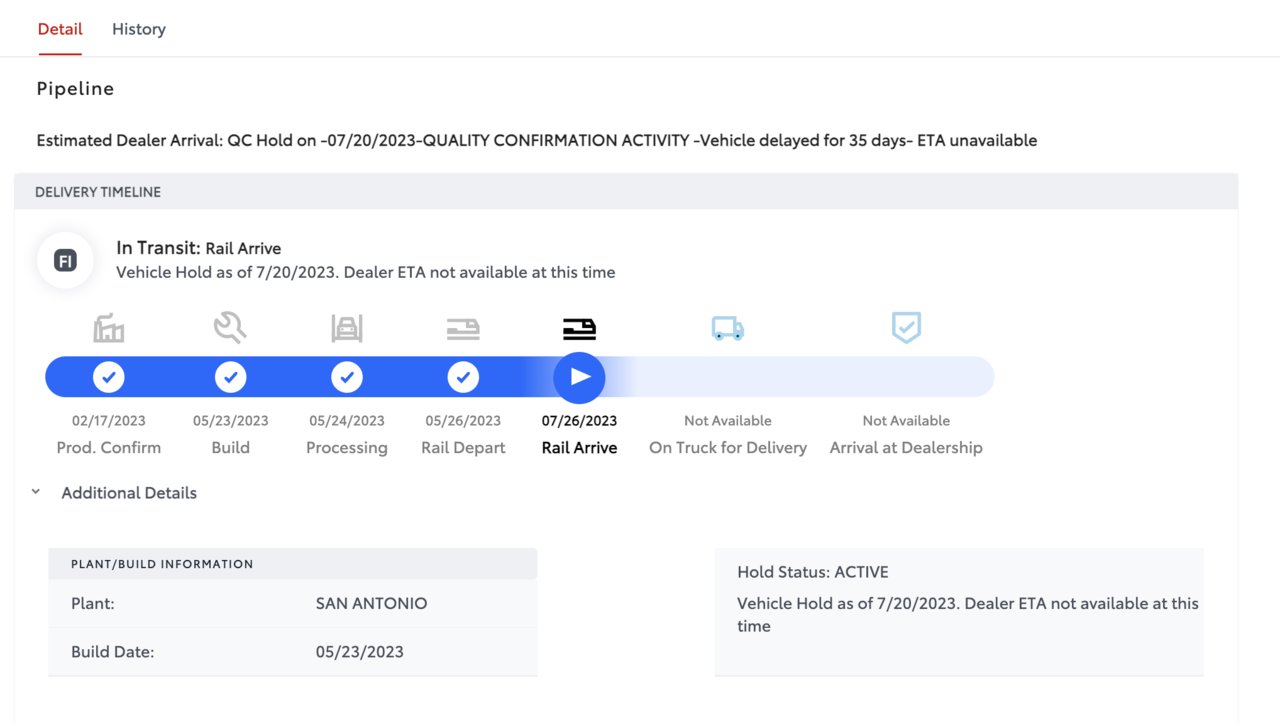This screenshot has height=724, width=1280.
Task: Click the DELIVERY TIMELINE section header
Action: [x=626, y=191]
